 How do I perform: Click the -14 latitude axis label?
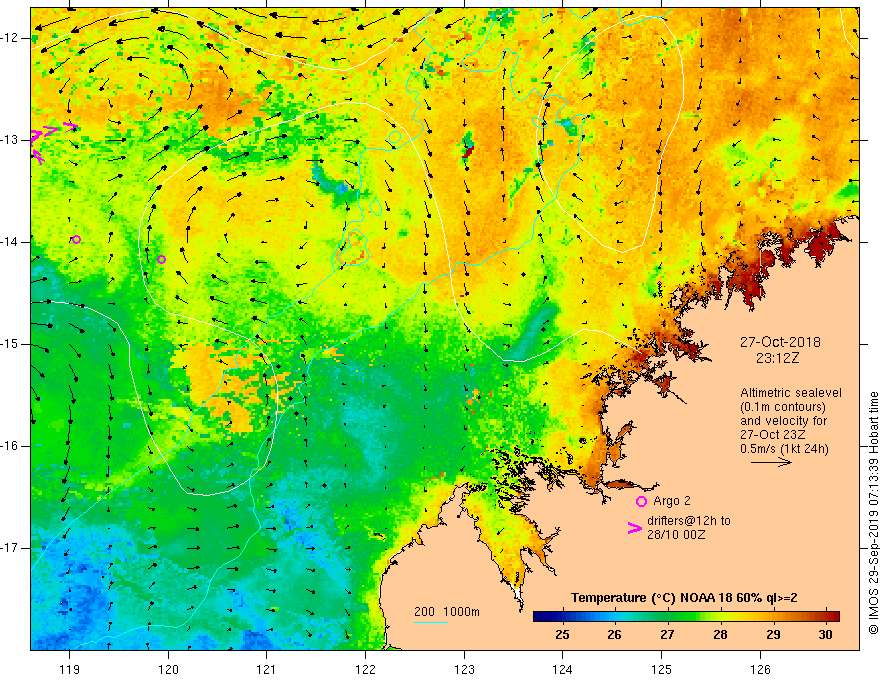(10, 242)
